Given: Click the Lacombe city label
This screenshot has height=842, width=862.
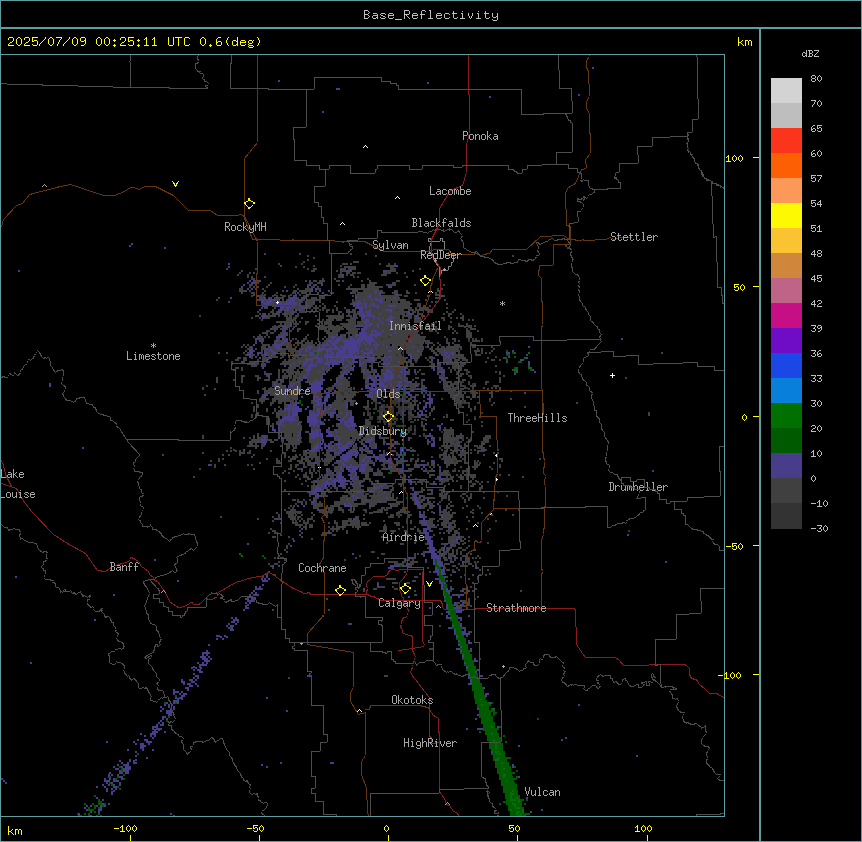Looking at the screenshot, I should click(450, 191).
